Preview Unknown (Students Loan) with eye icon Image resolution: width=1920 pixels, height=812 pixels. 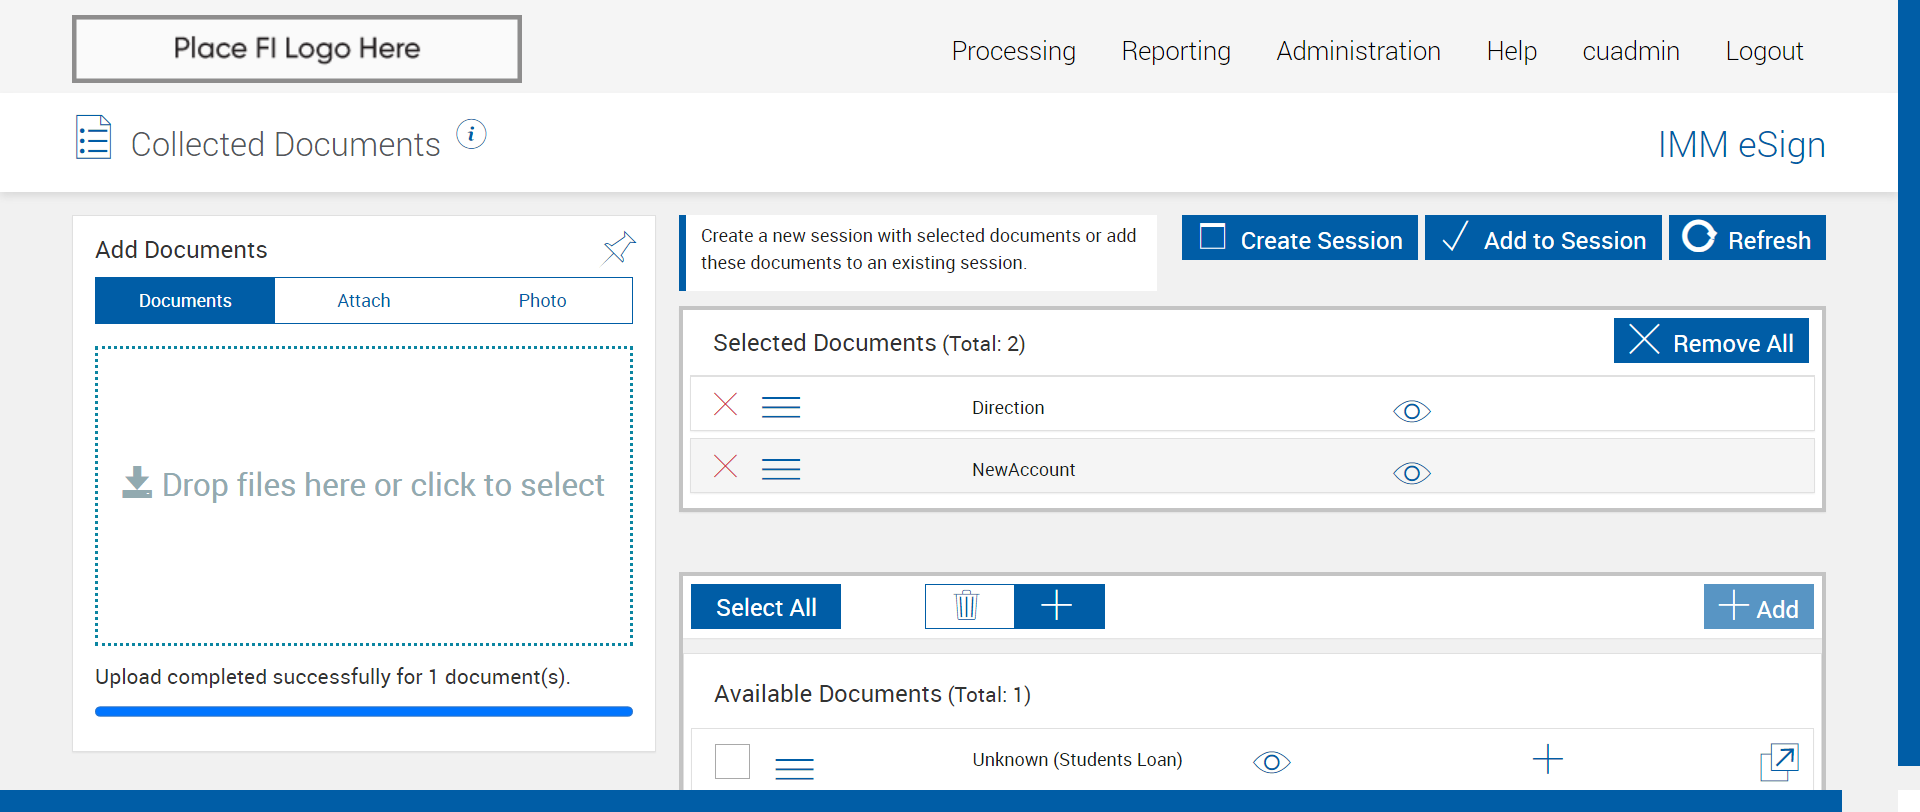(x=1271, y=762)
